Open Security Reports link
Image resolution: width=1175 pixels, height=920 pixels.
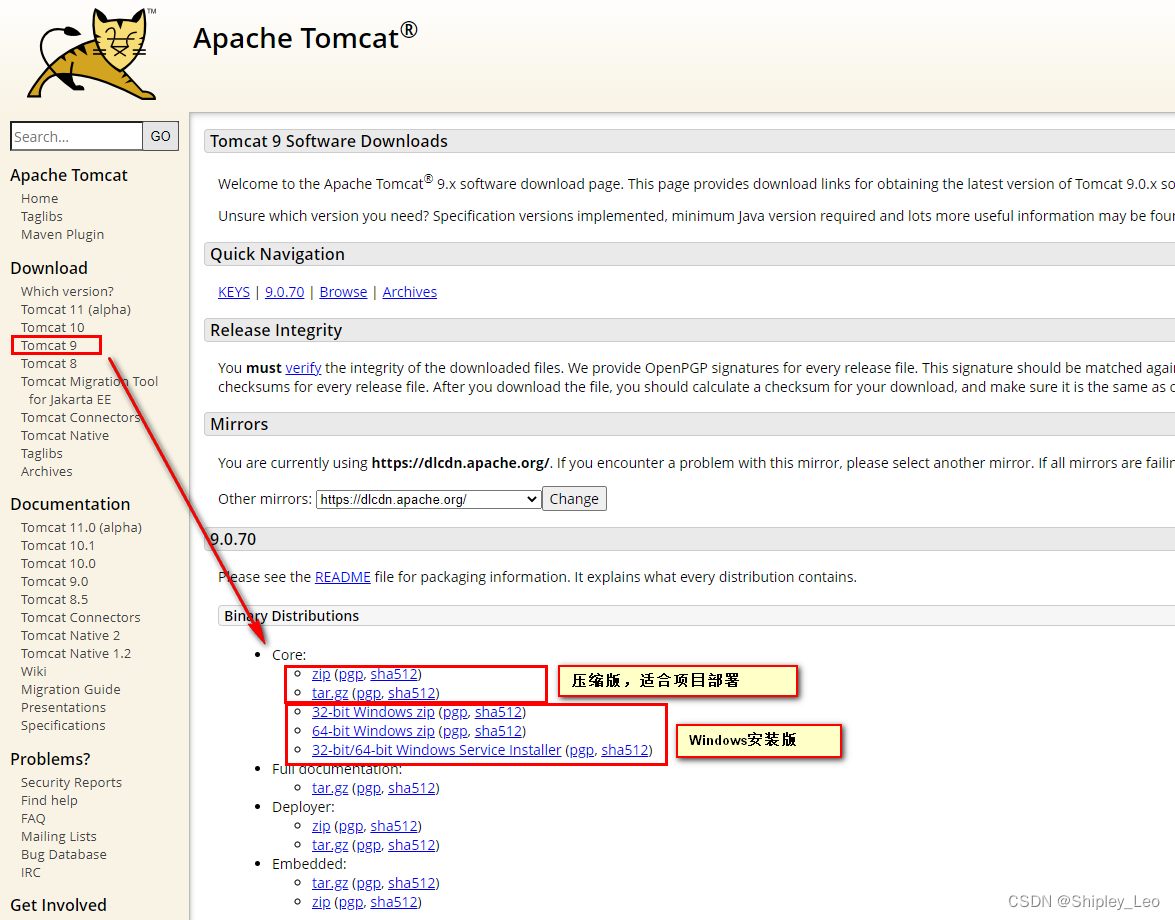point(71,782)
